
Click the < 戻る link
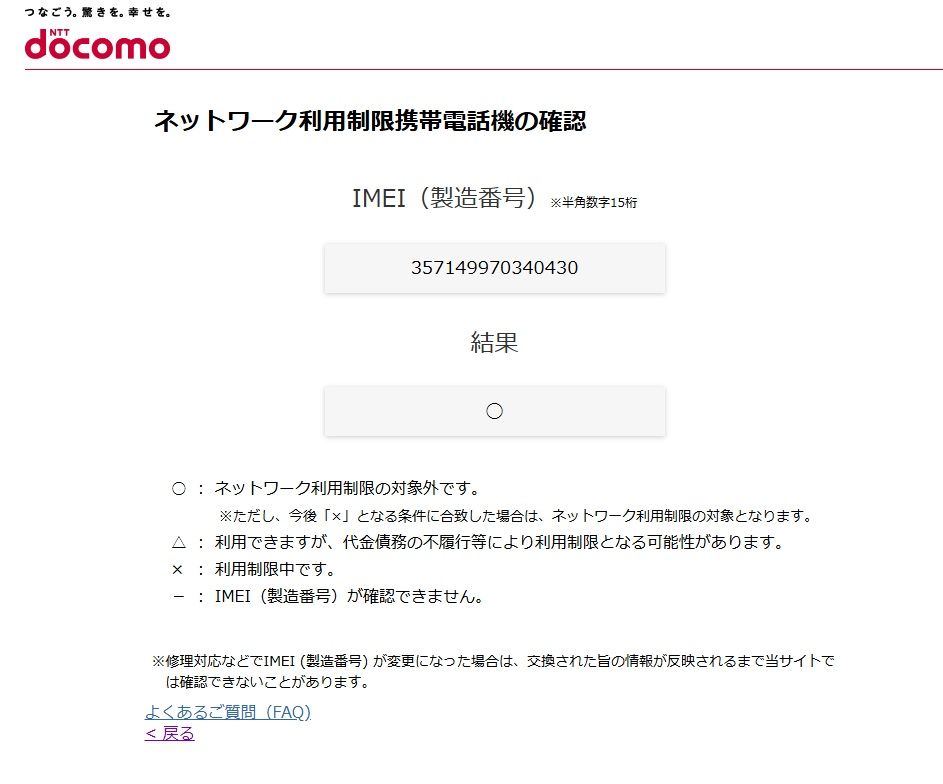tap(168, 733)
